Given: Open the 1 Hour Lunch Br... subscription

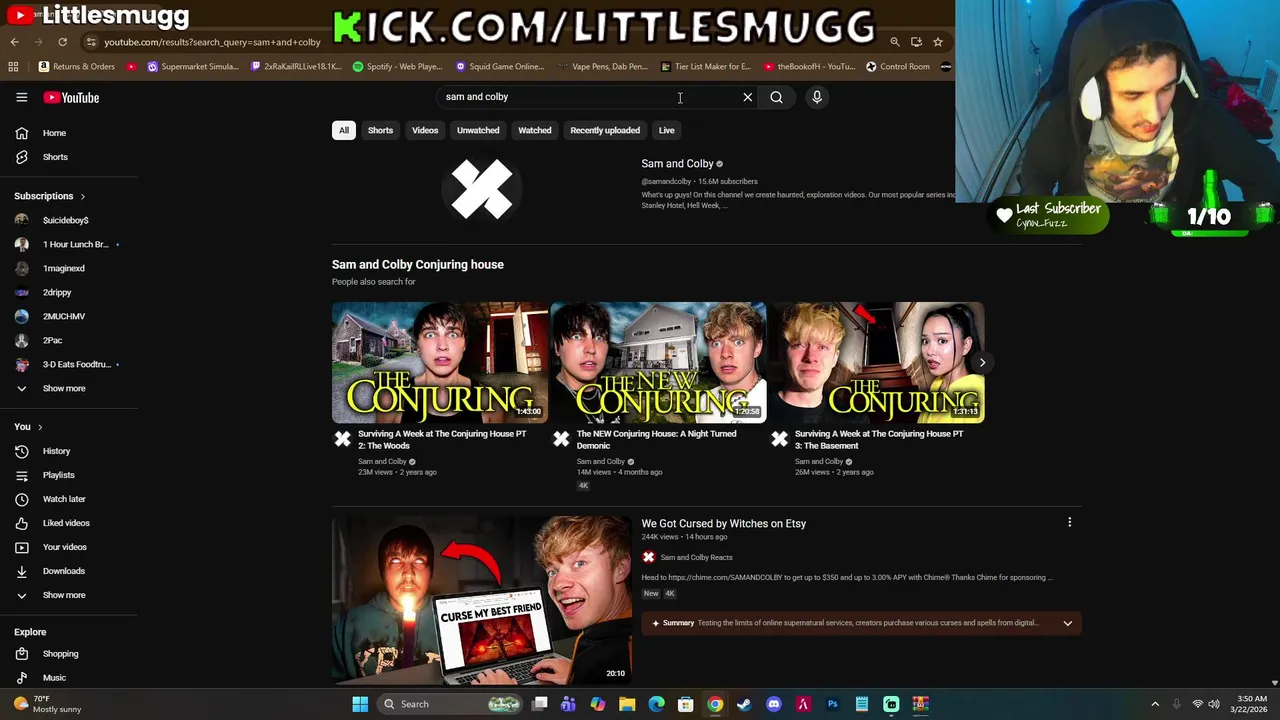Looking at the screenshot, I should click(68, 244).
